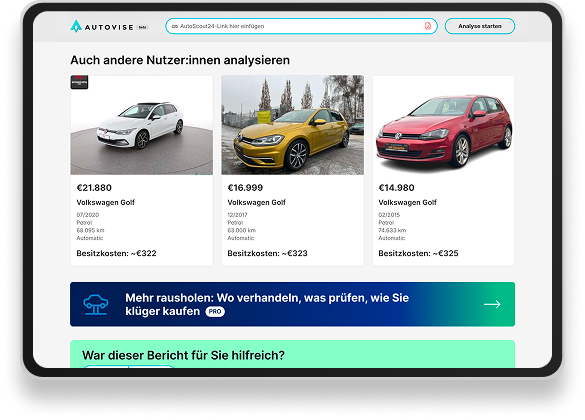The height and width of the screenshot is (420, 585).
Task: Click the car lift icon in banner
Action: click(x=96, y=304)
